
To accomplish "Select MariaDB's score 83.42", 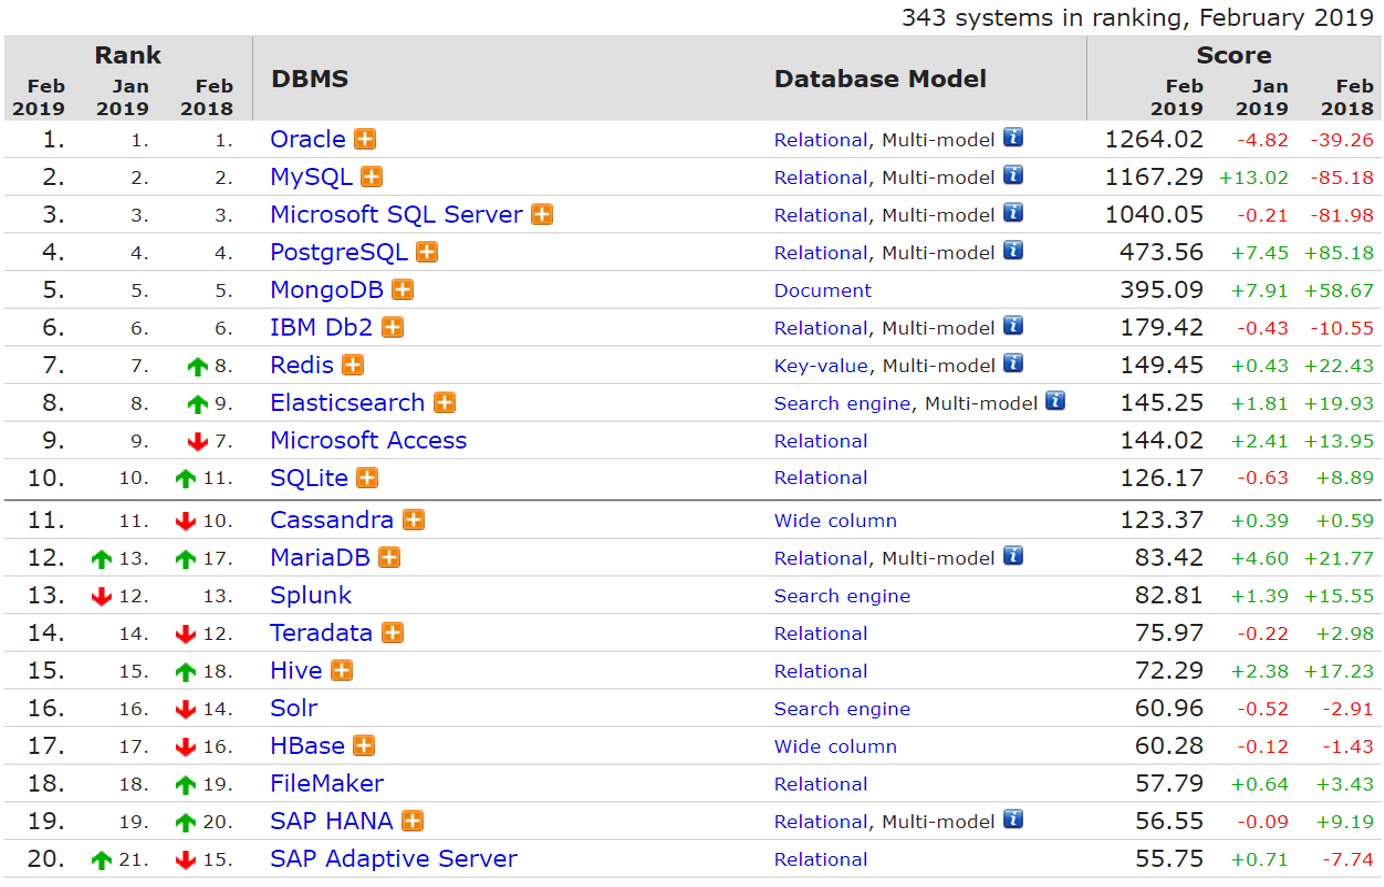I will (1169, 558).
